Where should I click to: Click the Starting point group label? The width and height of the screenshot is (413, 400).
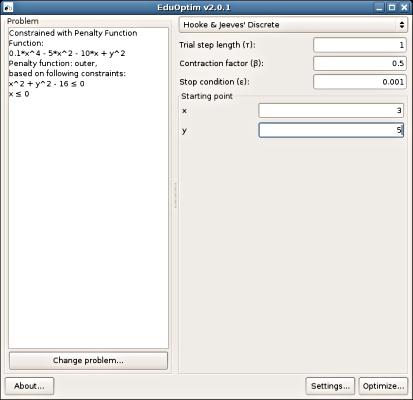click(207, 96)
